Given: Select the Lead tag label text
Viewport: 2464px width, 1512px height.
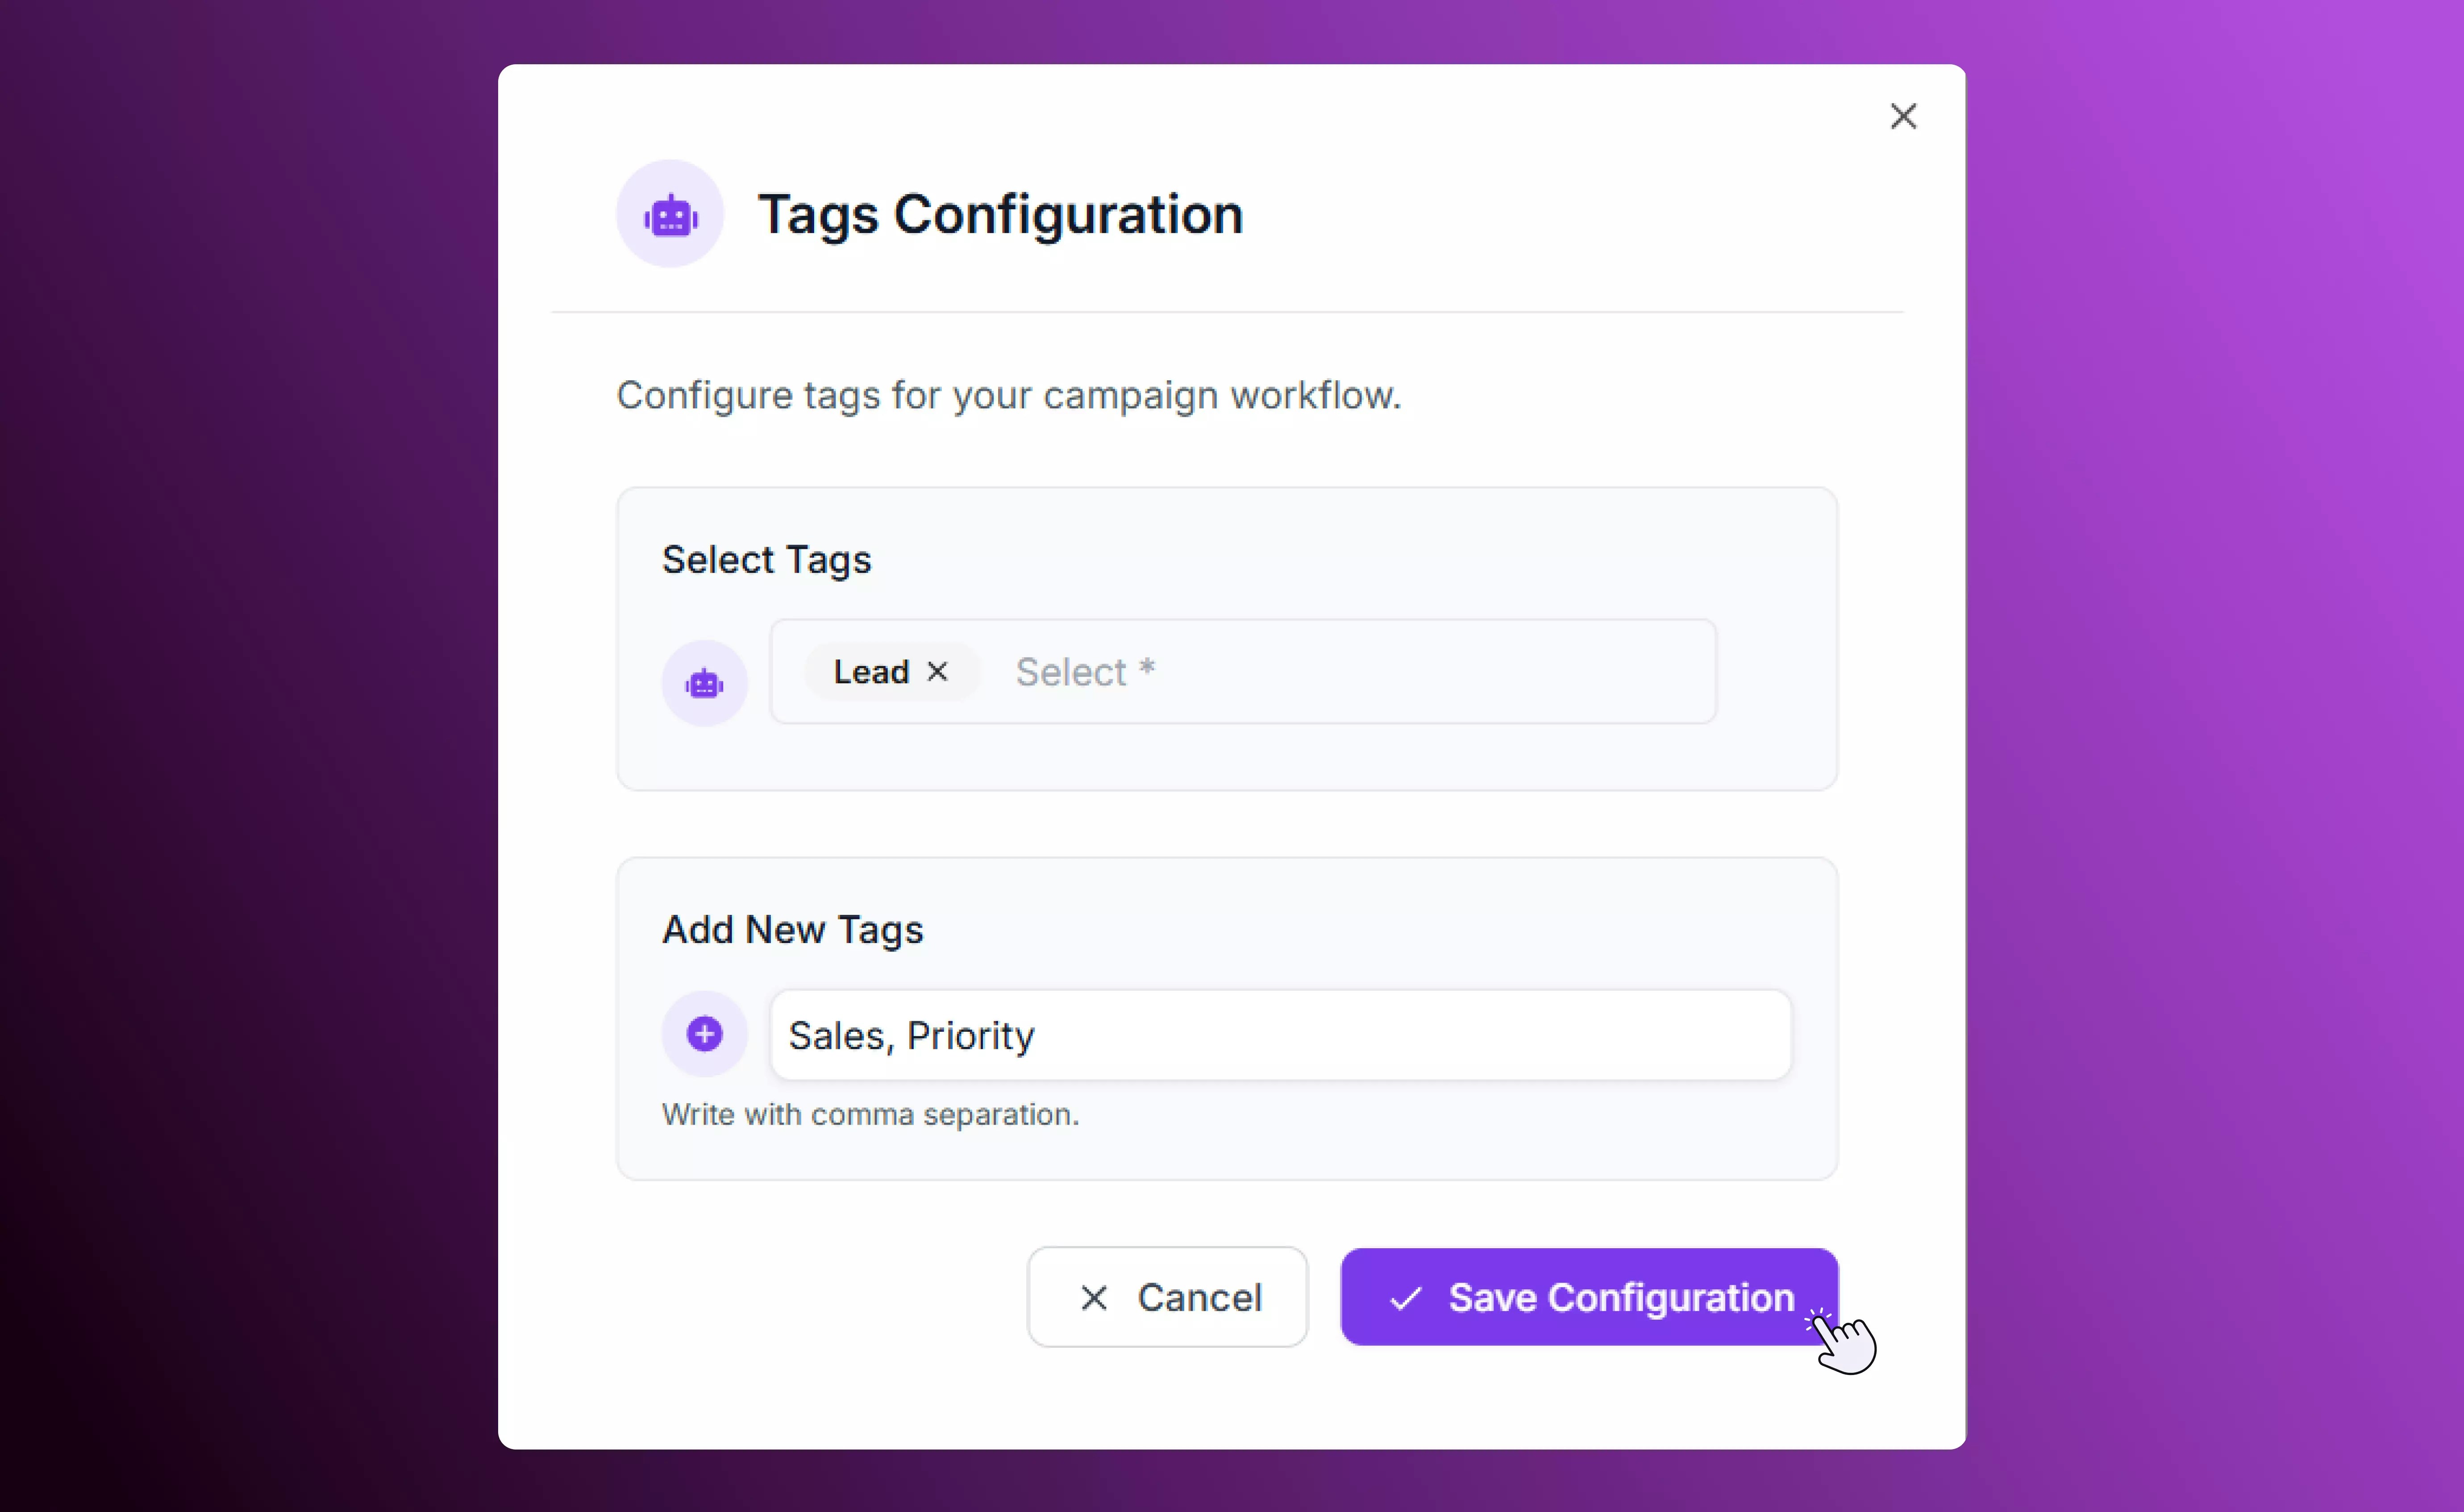Looking at the screenshot, I should point(872,671).
